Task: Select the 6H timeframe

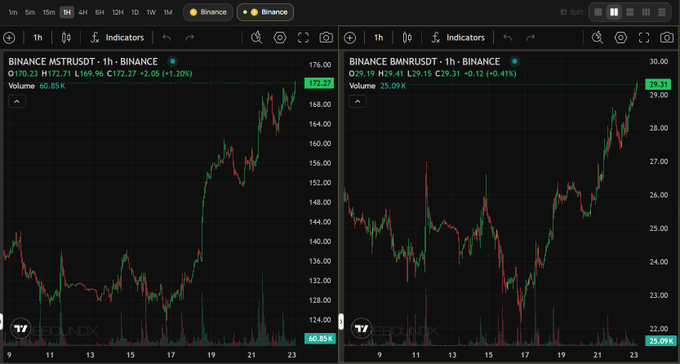Action: coord(100,12)
